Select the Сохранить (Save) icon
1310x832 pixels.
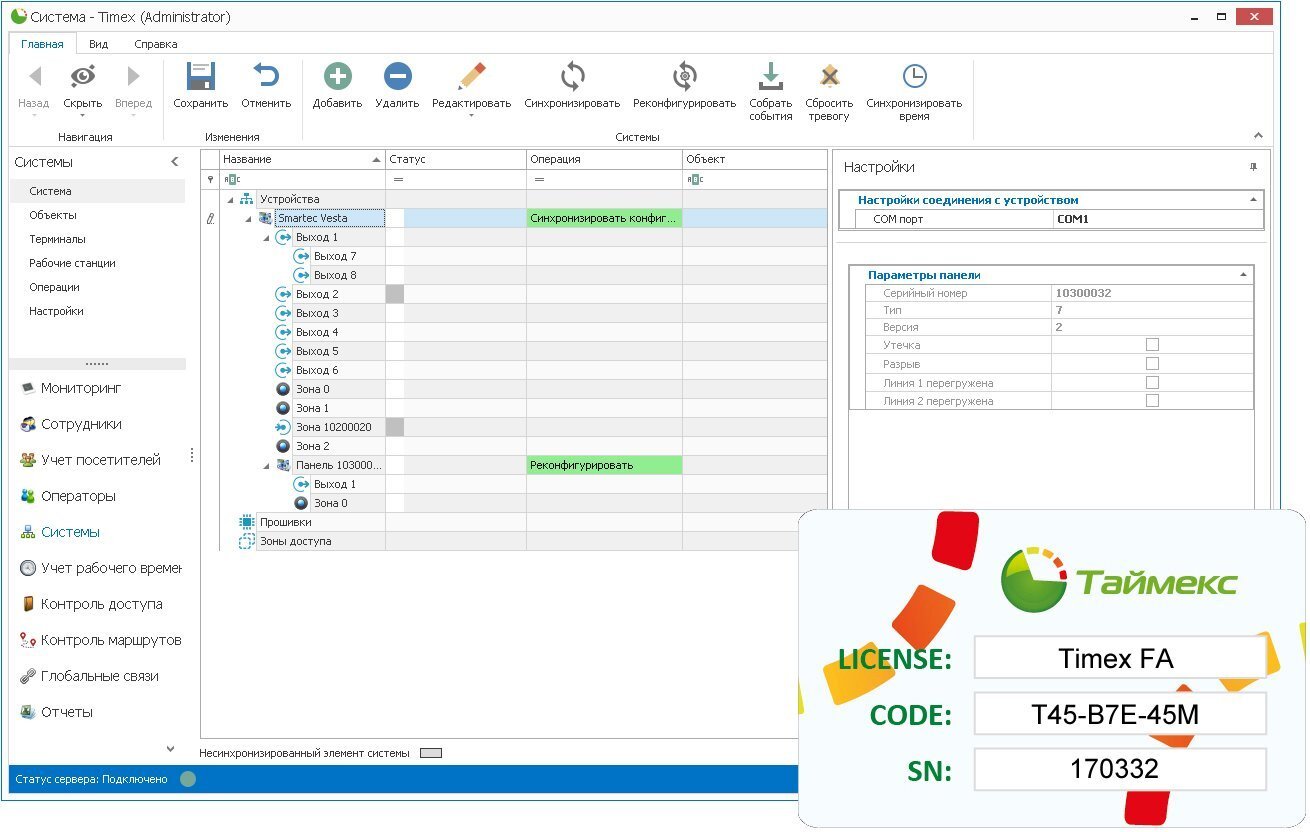pos(199,75)
